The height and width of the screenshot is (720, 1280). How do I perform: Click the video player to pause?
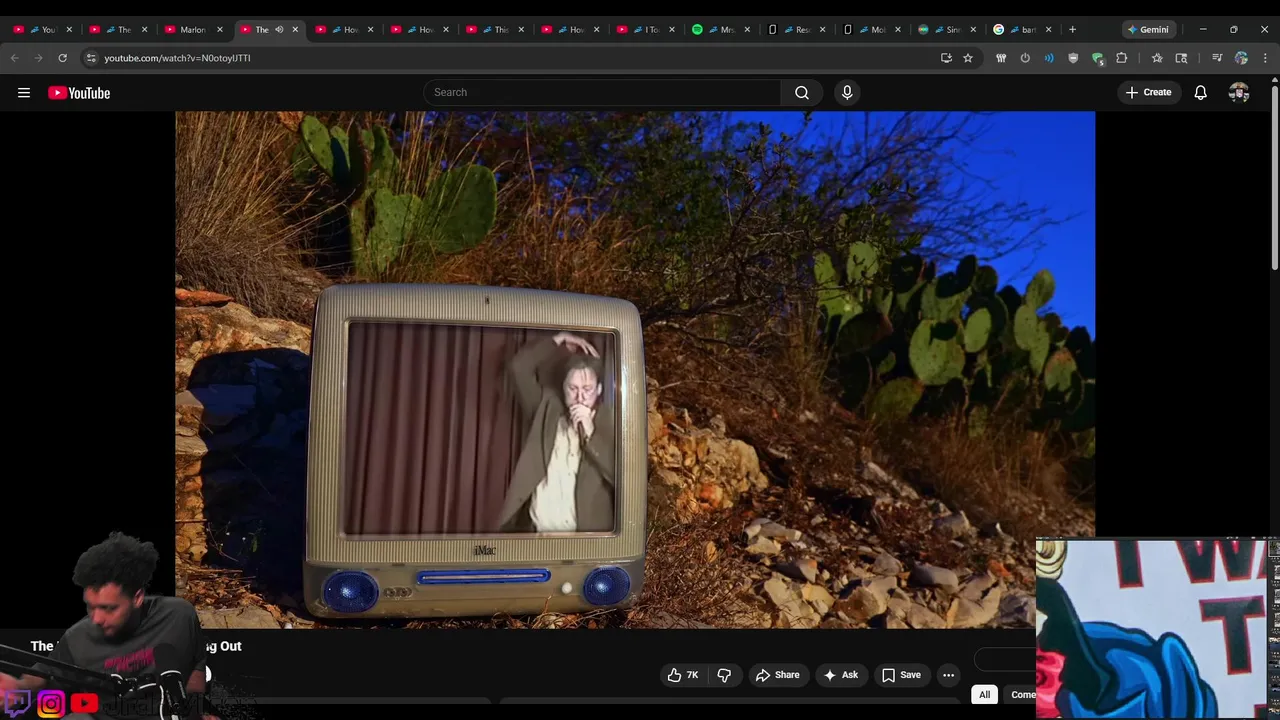[x=635, y=370]
